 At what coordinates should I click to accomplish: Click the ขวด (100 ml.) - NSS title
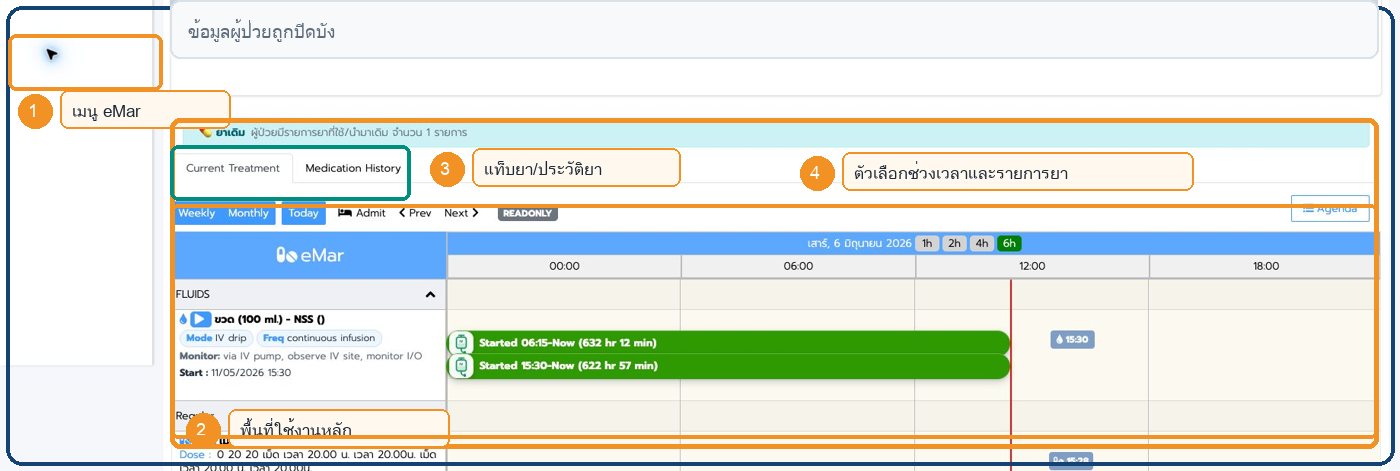coord(269,320)
